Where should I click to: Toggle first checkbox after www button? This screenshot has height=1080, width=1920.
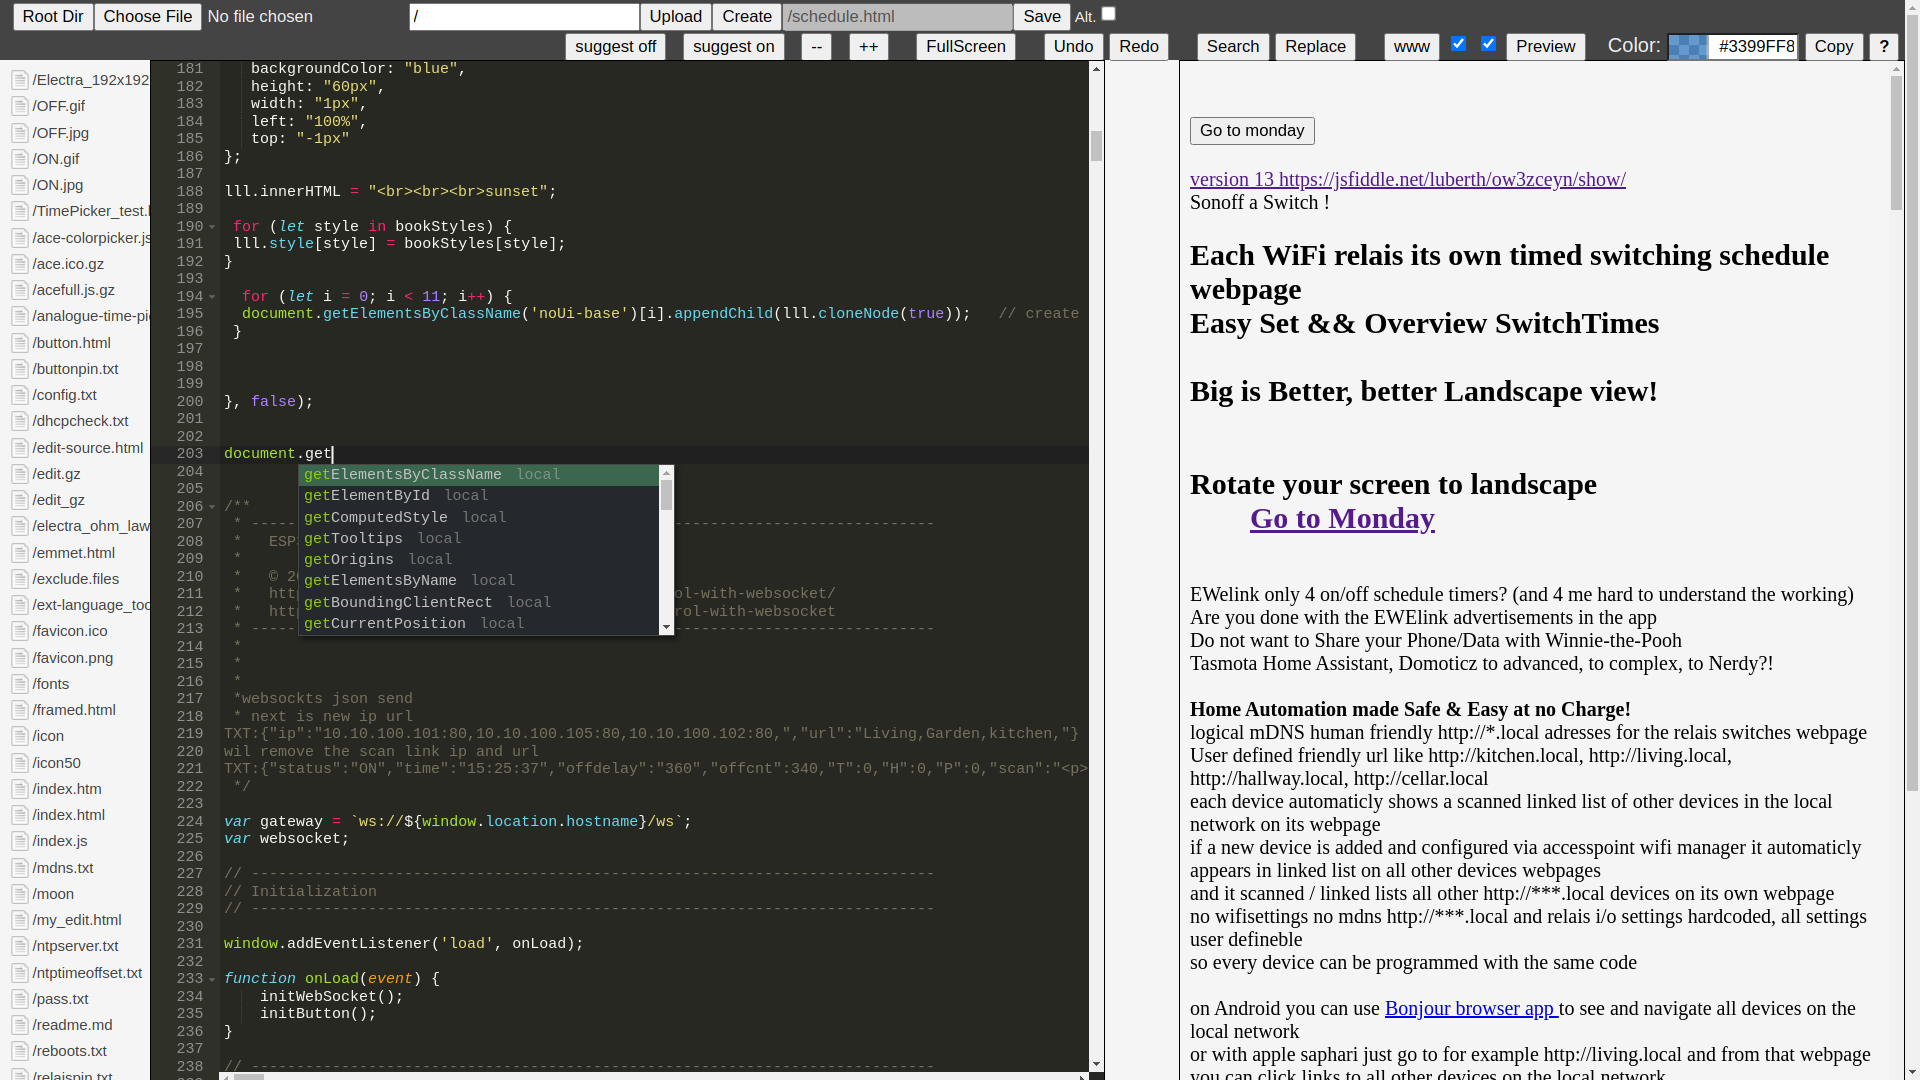tap(1458, 44)
